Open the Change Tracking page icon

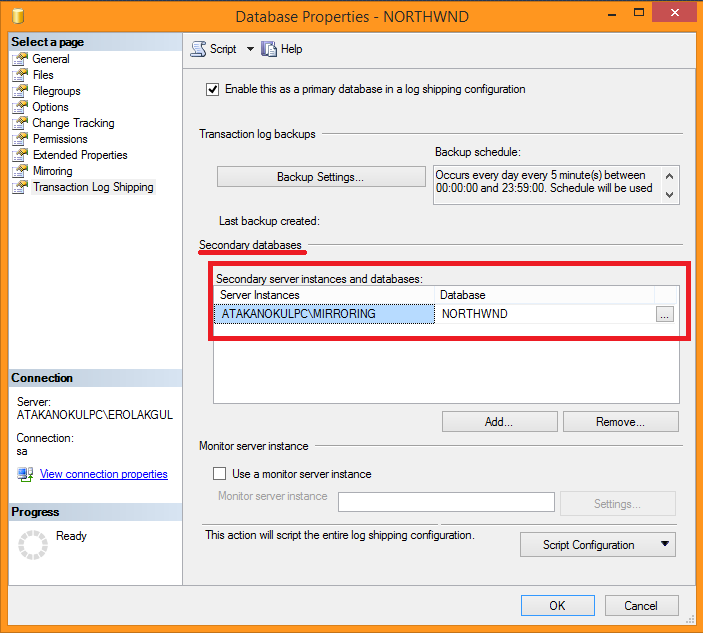(x=20, y=123)
